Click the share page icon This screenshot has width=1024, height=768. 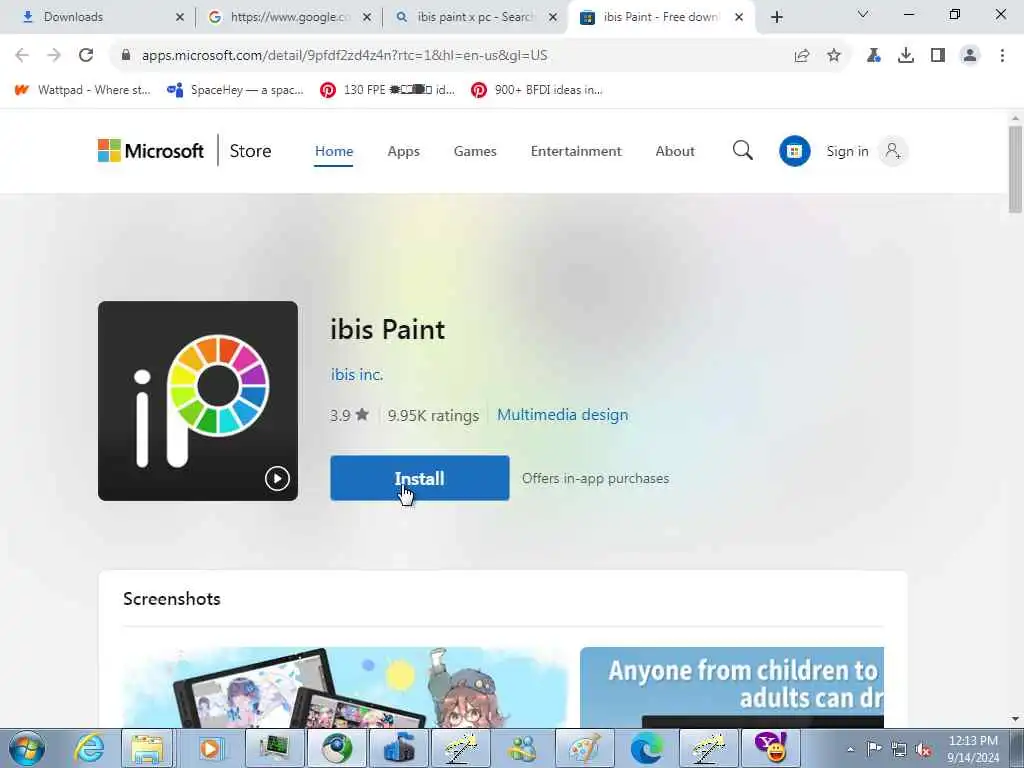[x=802, y=56]
